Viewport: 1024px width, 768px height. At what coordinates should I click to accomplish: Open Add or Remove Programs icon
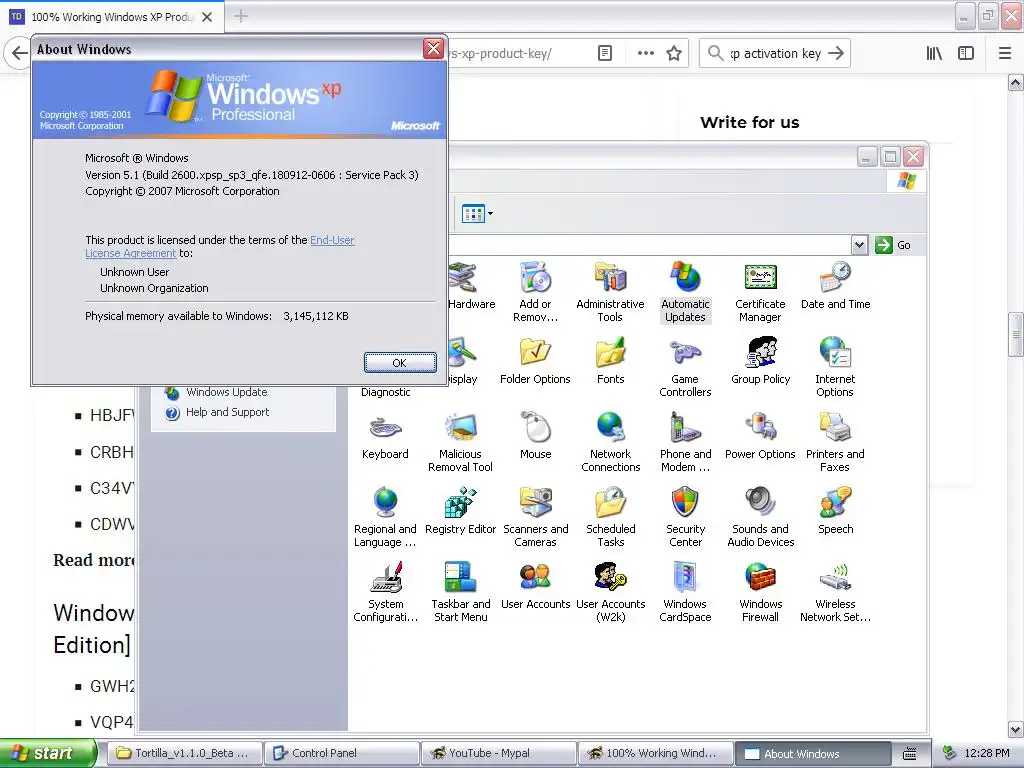535,292
